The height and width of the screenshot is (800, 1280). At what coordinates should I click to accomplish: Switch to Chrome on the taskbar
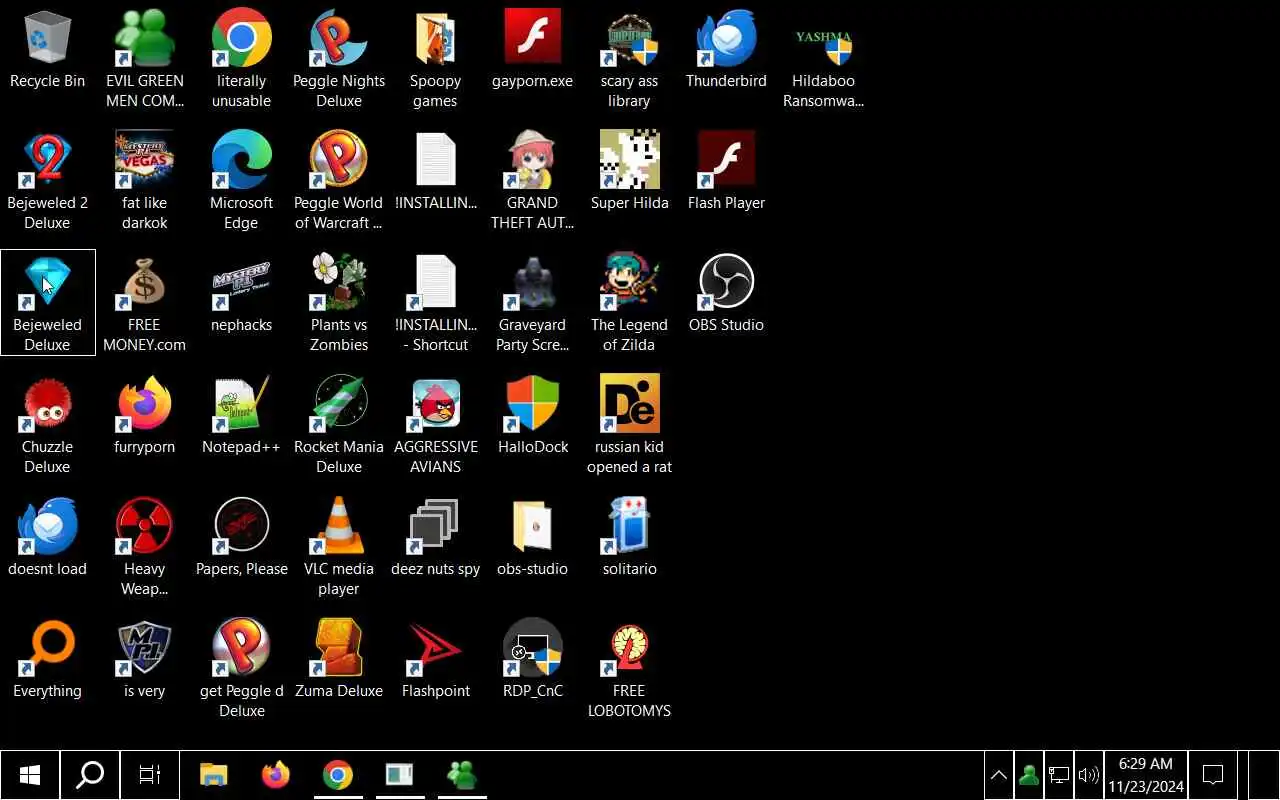(x=337, y=775)
